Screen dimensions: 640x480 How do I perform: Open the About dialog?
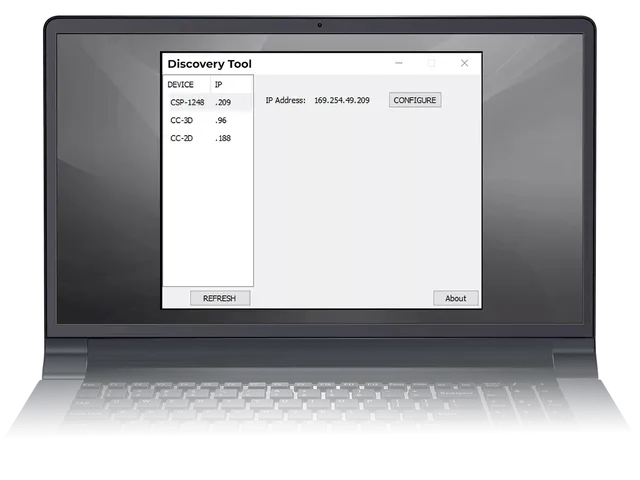click(456, 298)
